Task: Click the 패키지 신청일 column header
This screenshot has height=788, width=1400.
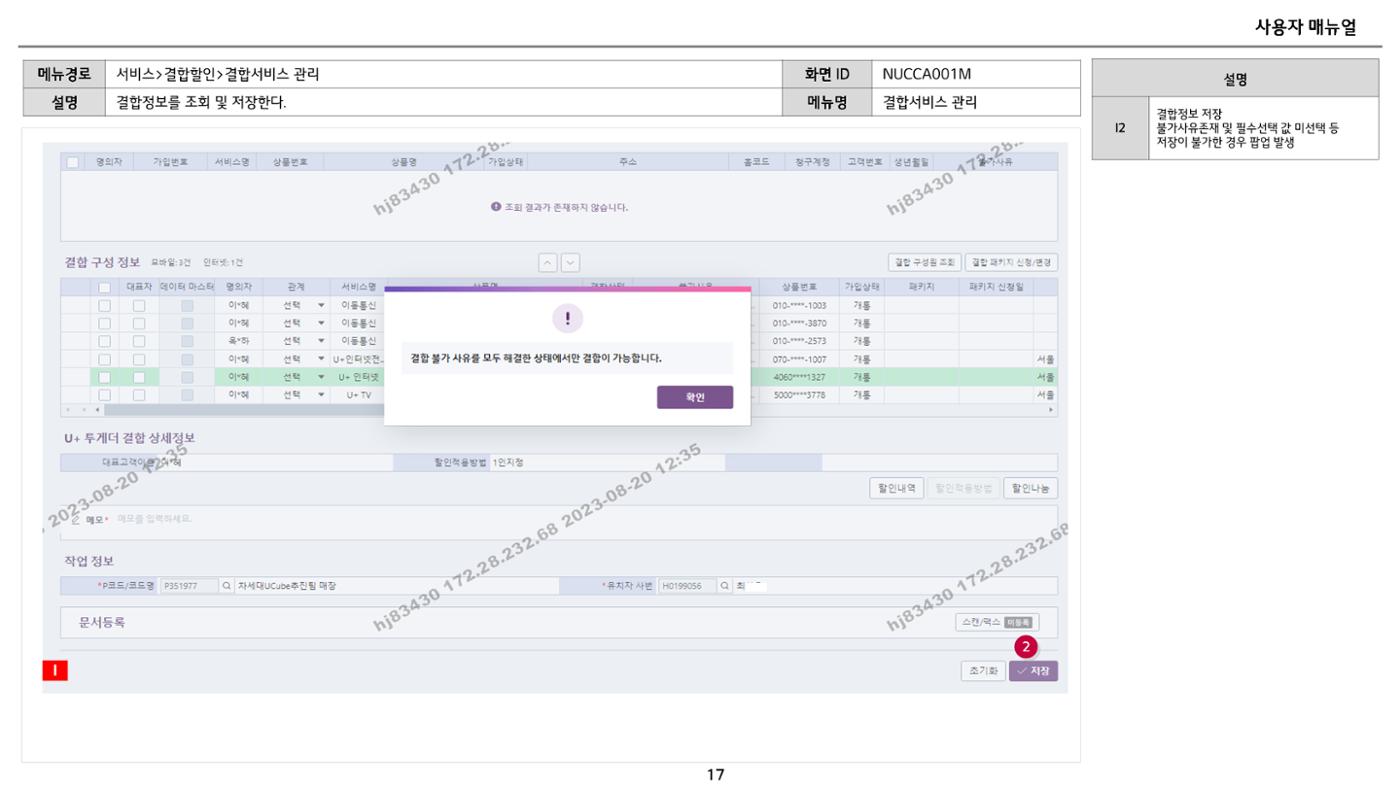Action: point(996,286)
